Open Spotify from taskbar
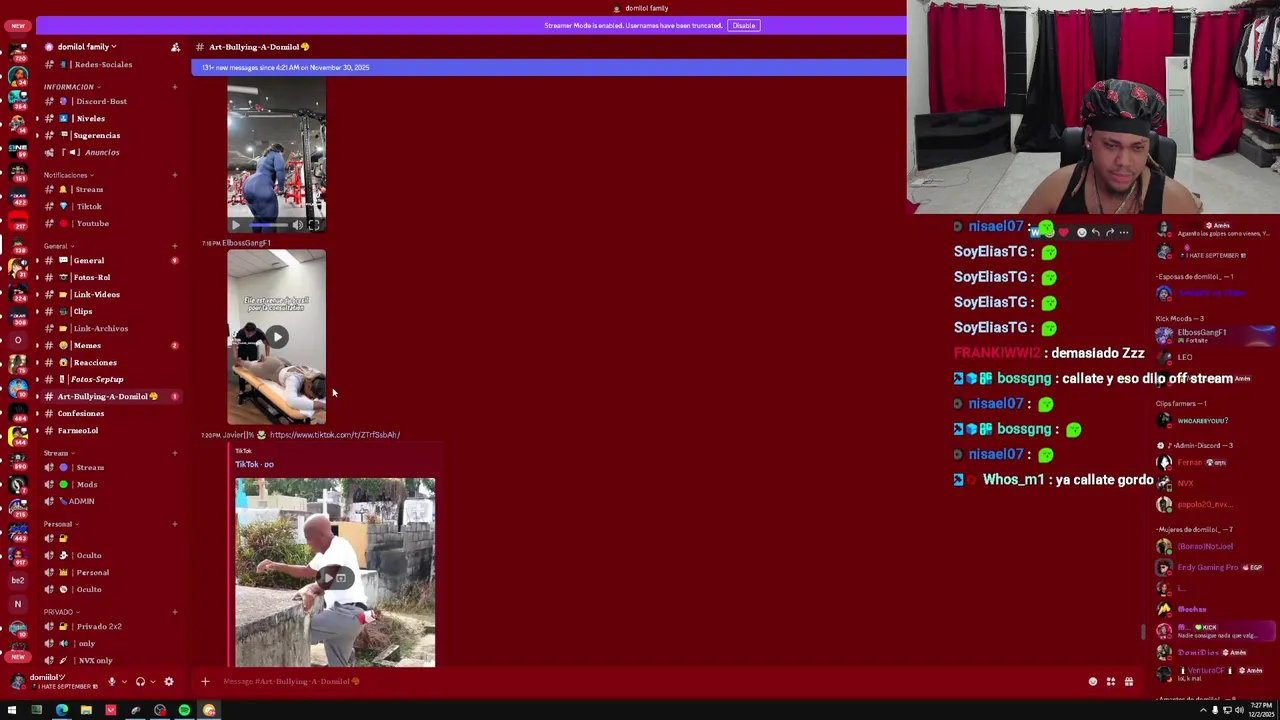The height and width of the screenshot is (720, 1280). [184, 710]
